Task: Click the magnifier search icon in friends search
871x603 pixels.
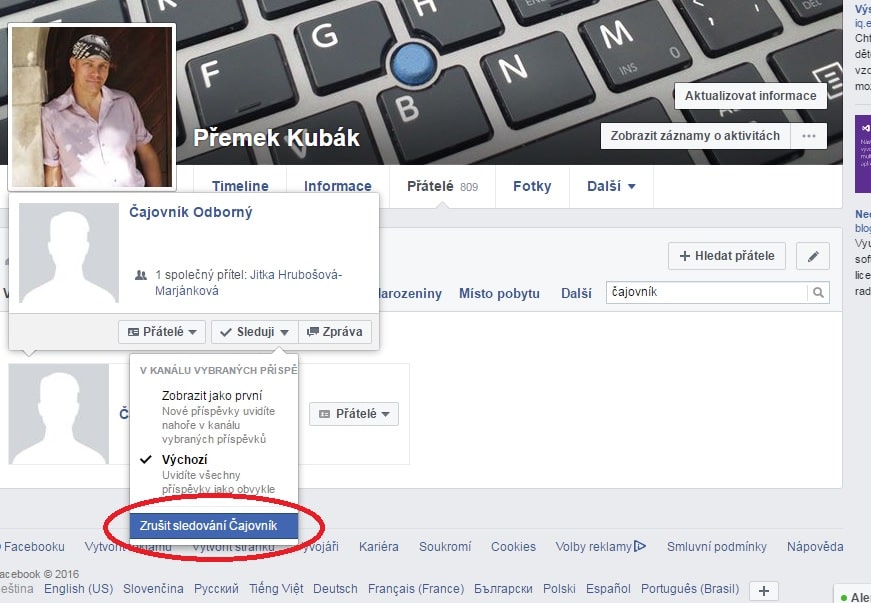Action: point(818,293)
